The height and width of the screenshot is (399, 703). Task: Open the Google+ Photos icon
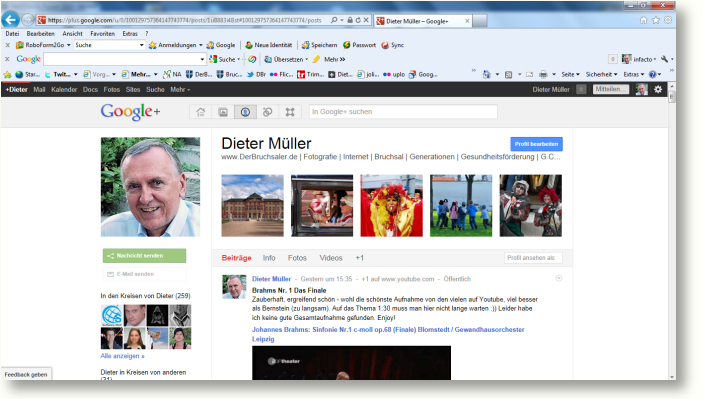[223, 112]
